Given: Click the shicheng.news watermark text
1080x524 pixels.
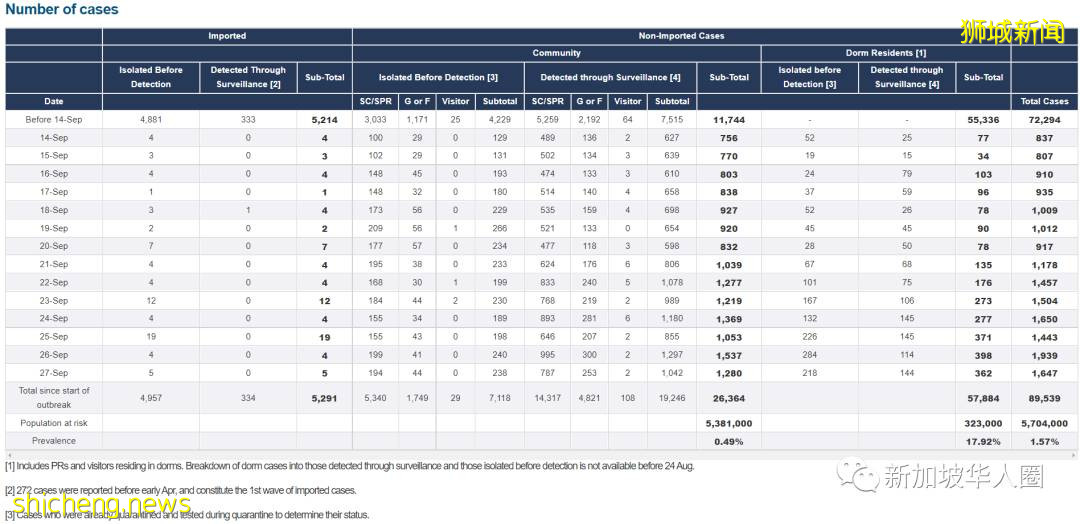Looking at the screenshot, I should [x=88, y=505].
